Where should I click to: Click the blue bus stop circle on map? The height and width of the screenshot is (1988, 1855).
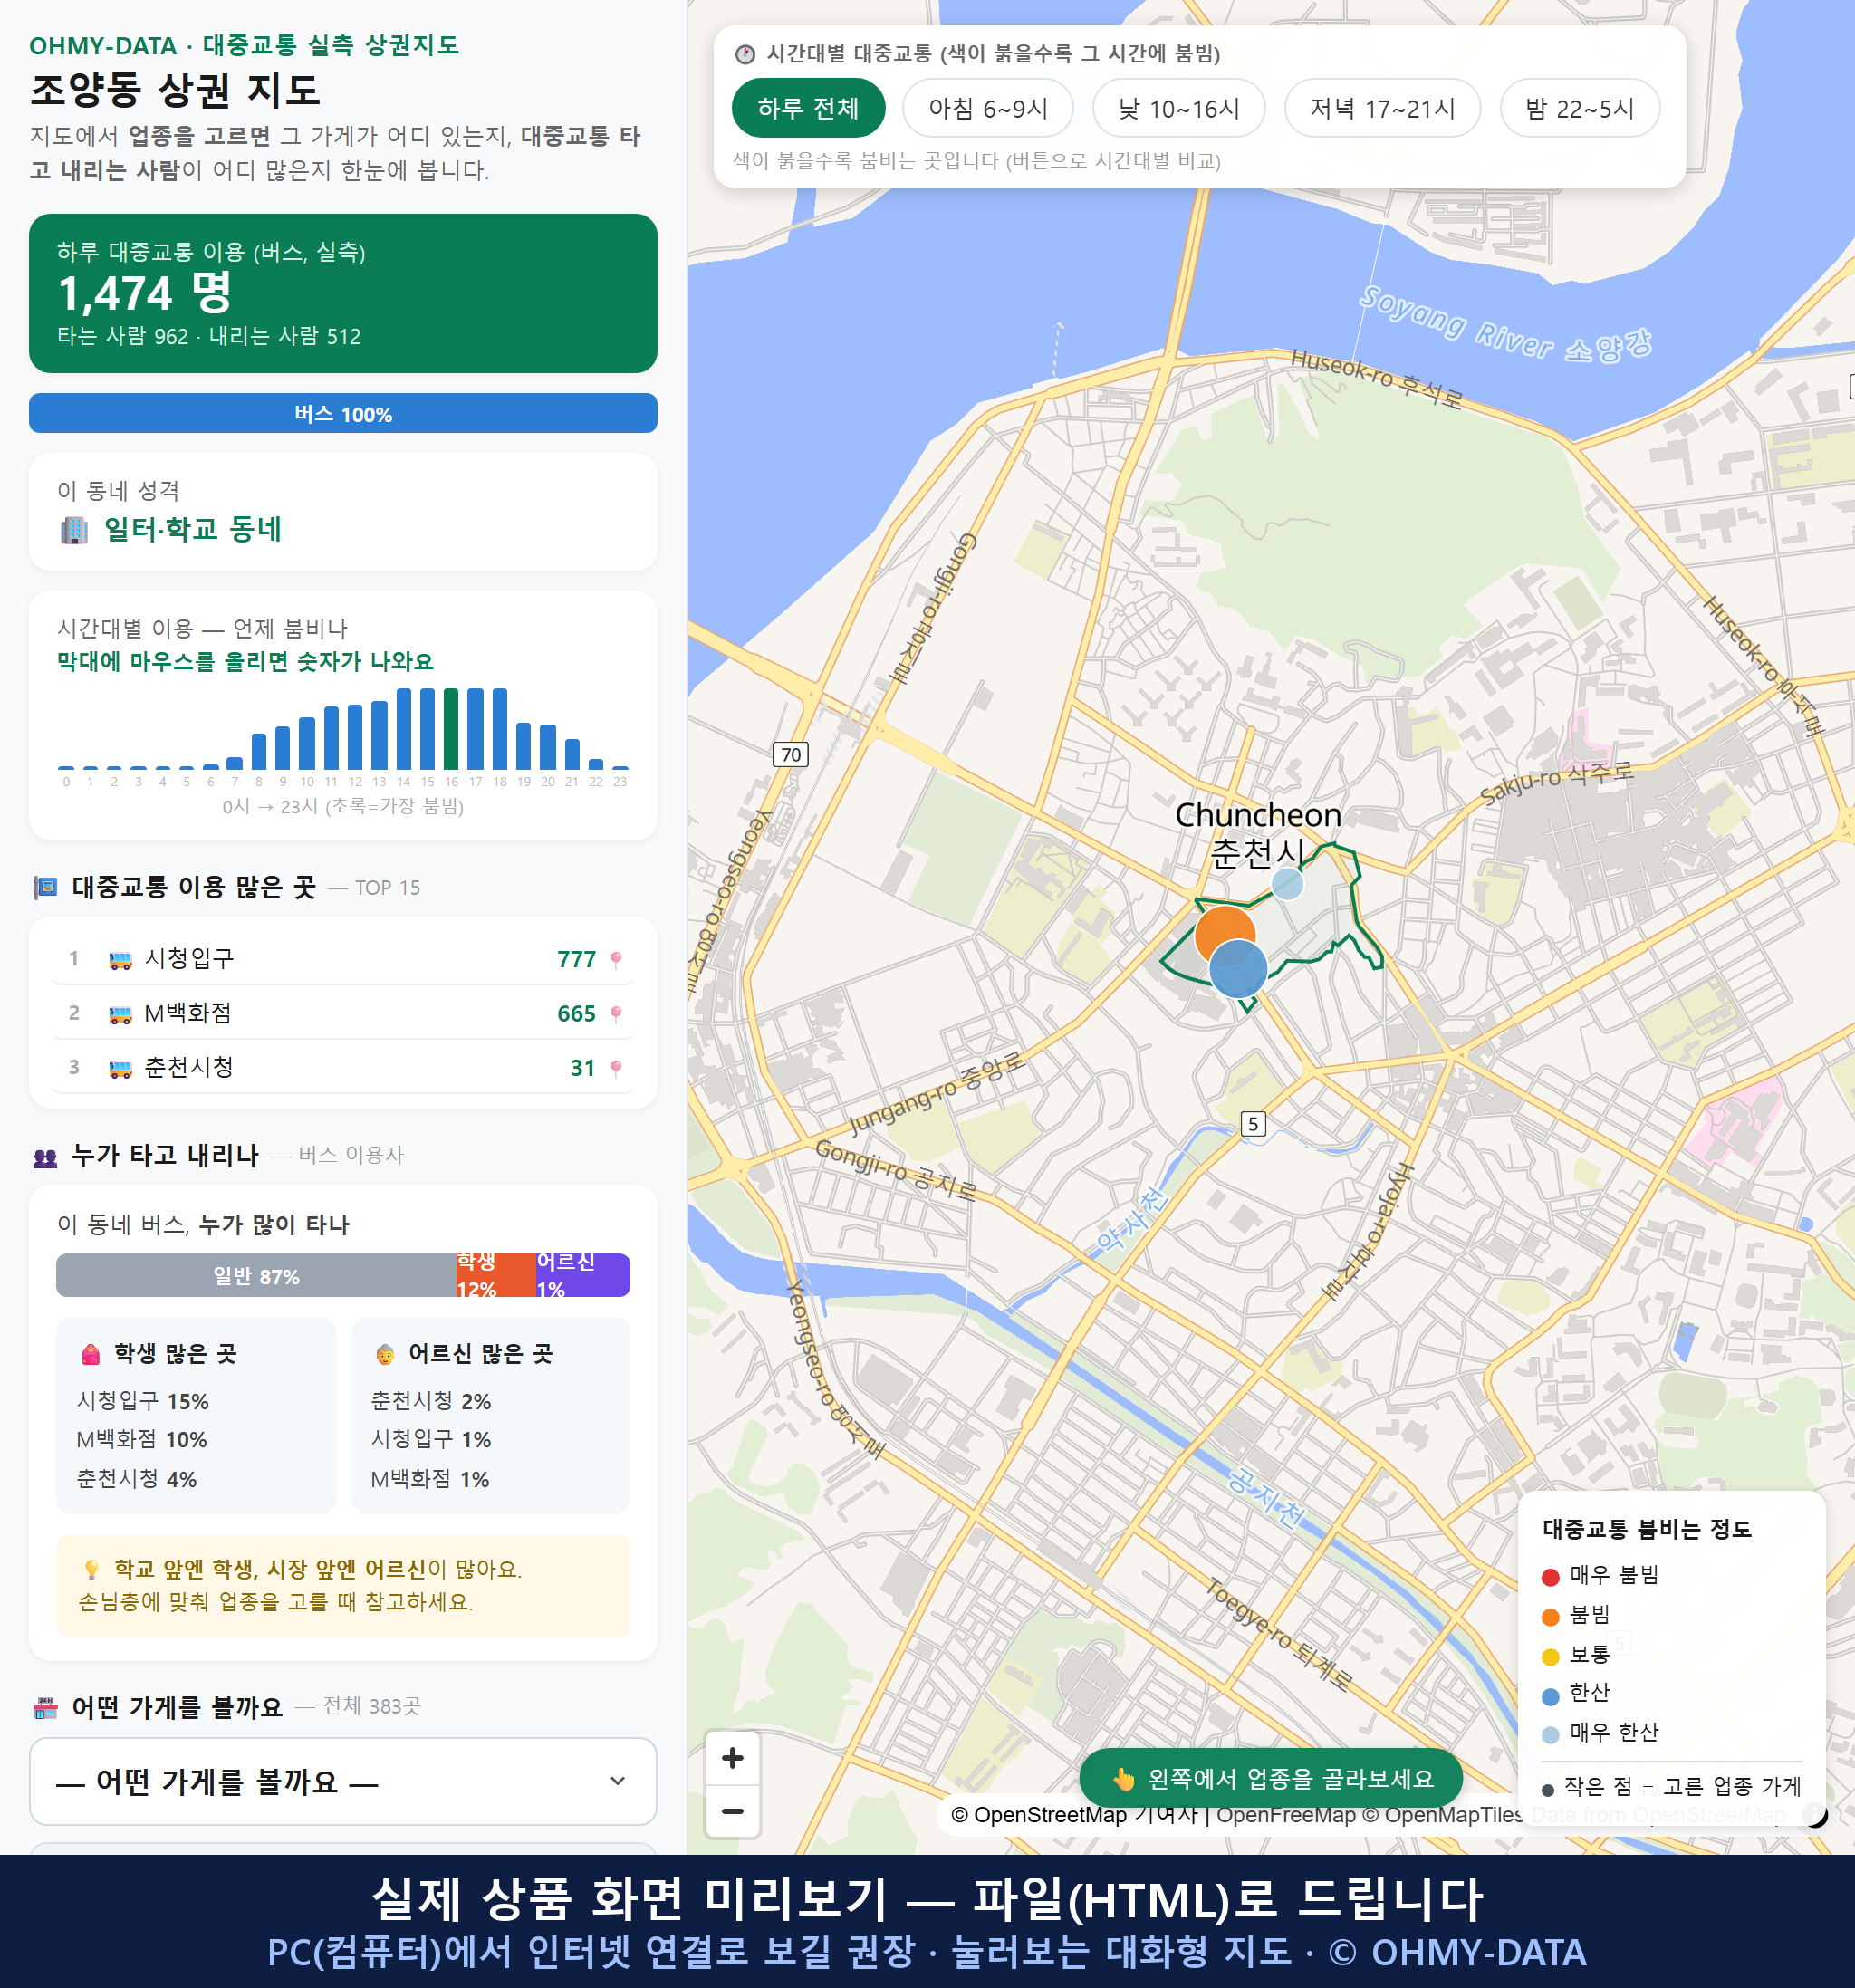1238,969
